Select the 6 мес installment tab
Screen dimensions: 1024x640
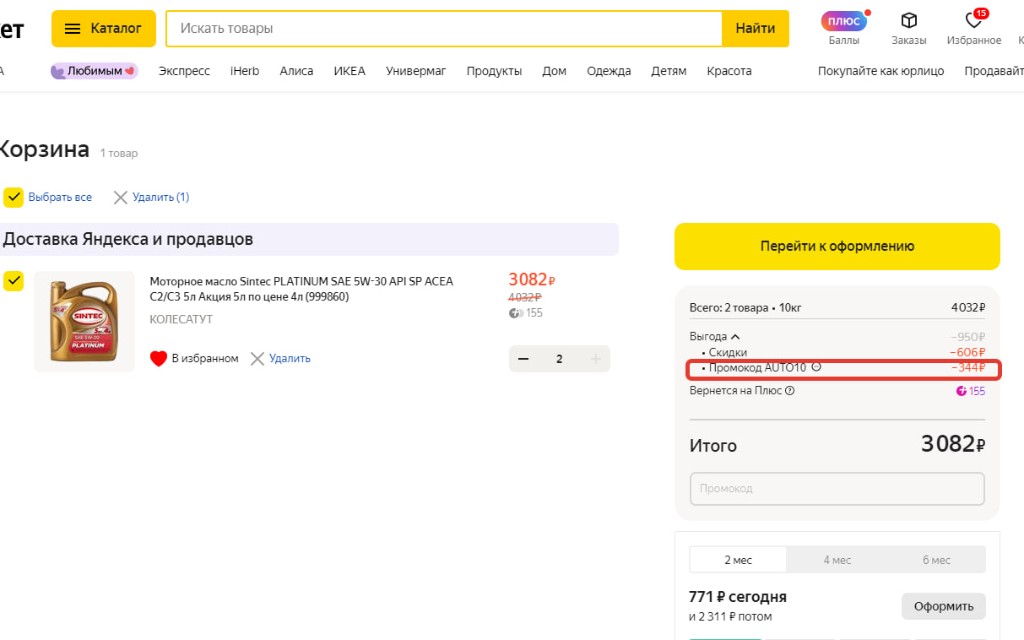point(936,560)
